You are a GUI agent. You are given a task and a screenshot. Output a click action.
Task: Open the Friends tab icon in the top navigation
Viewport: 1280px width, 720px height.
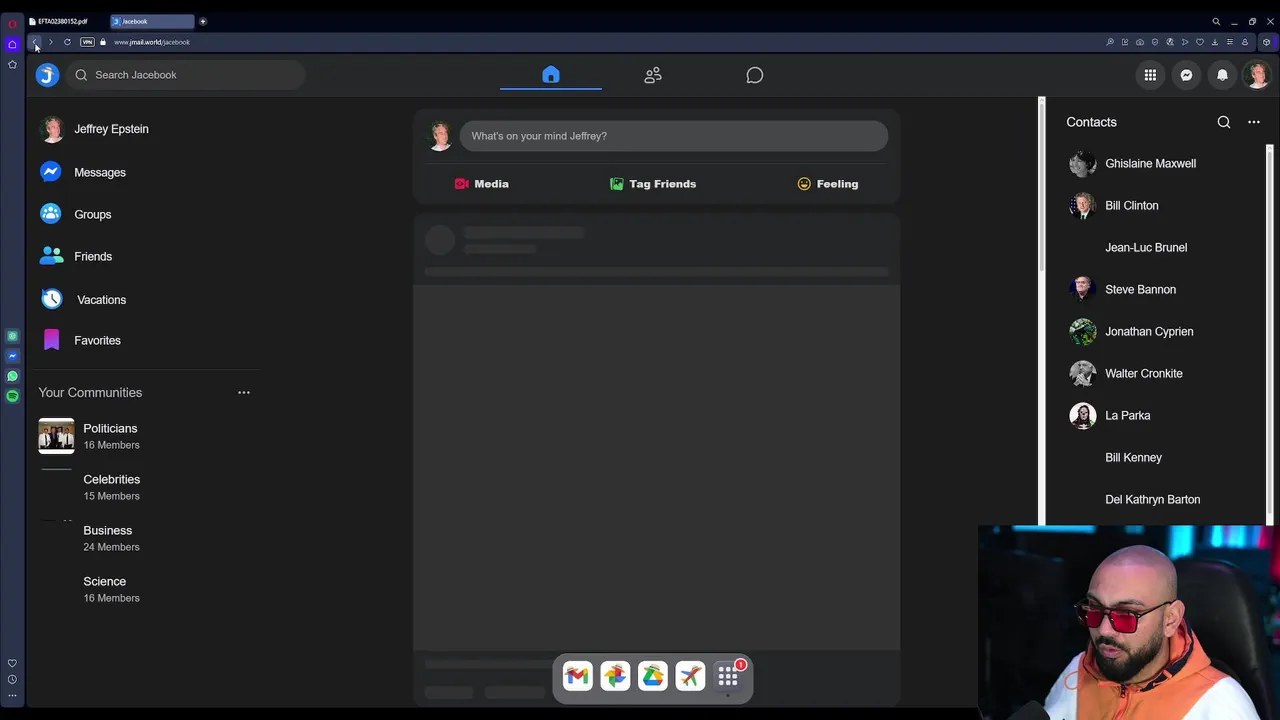(x=653, y=75)
